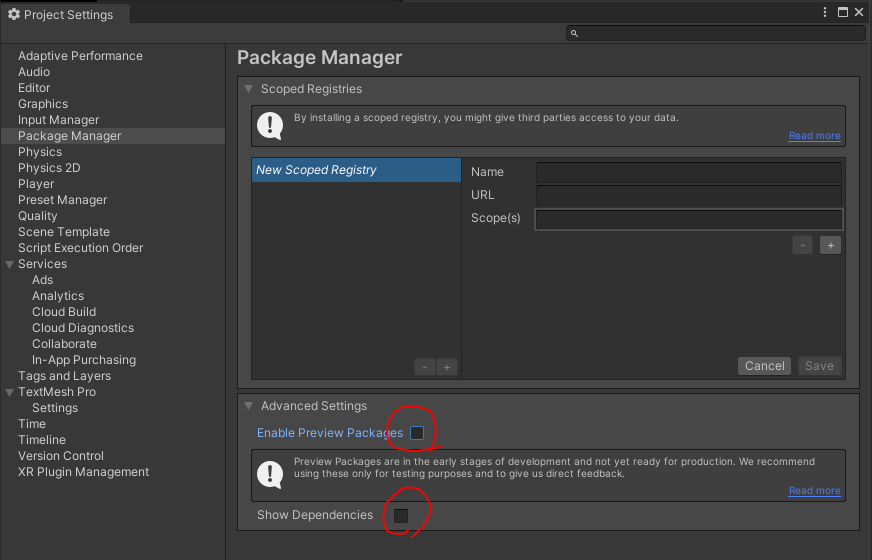Go to Graphics settings
Viewport: 872px width, 560px height.
(43, 104)
